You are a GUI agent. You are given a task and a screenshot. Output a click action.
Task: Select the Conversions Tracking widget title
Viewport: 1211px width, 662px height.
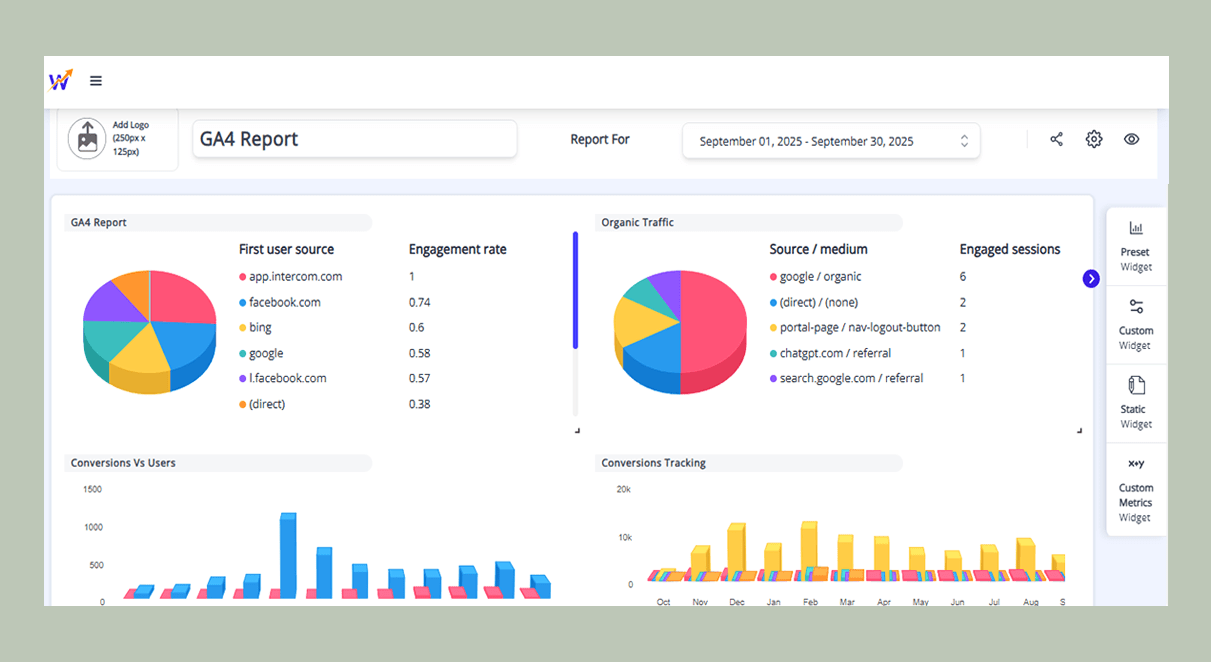click(x=653, y=463)
